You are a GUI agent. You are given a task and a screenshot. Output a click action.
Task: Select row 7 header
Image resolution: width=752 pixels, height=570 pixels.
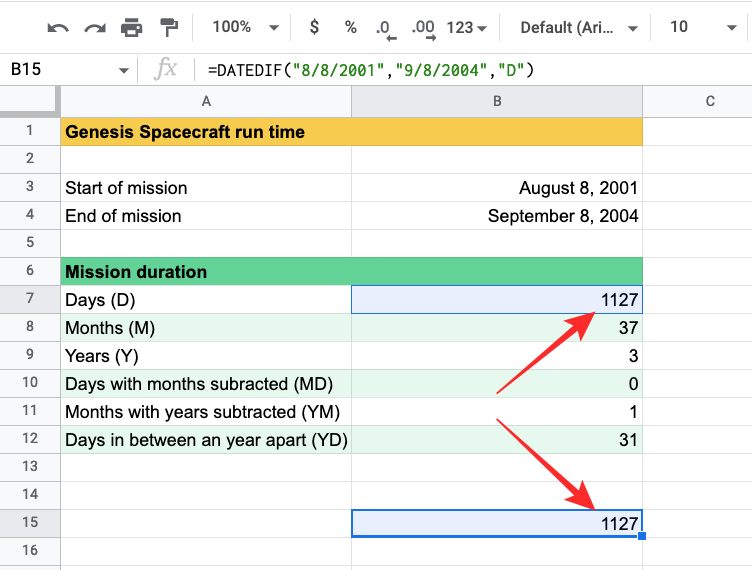pyautogui.click(x=30, y=300)
